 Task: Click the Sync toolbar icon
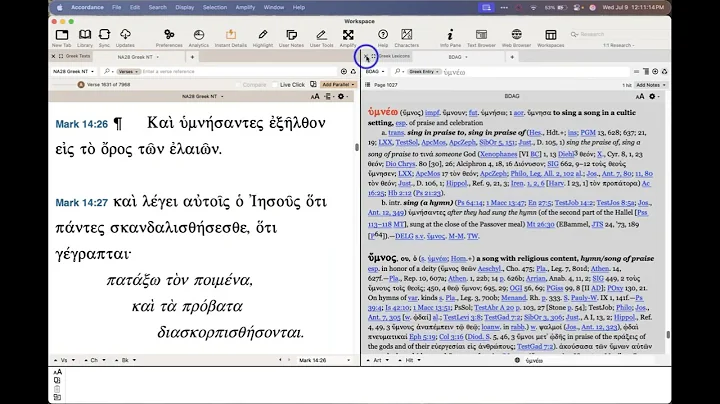coord(104,38)
